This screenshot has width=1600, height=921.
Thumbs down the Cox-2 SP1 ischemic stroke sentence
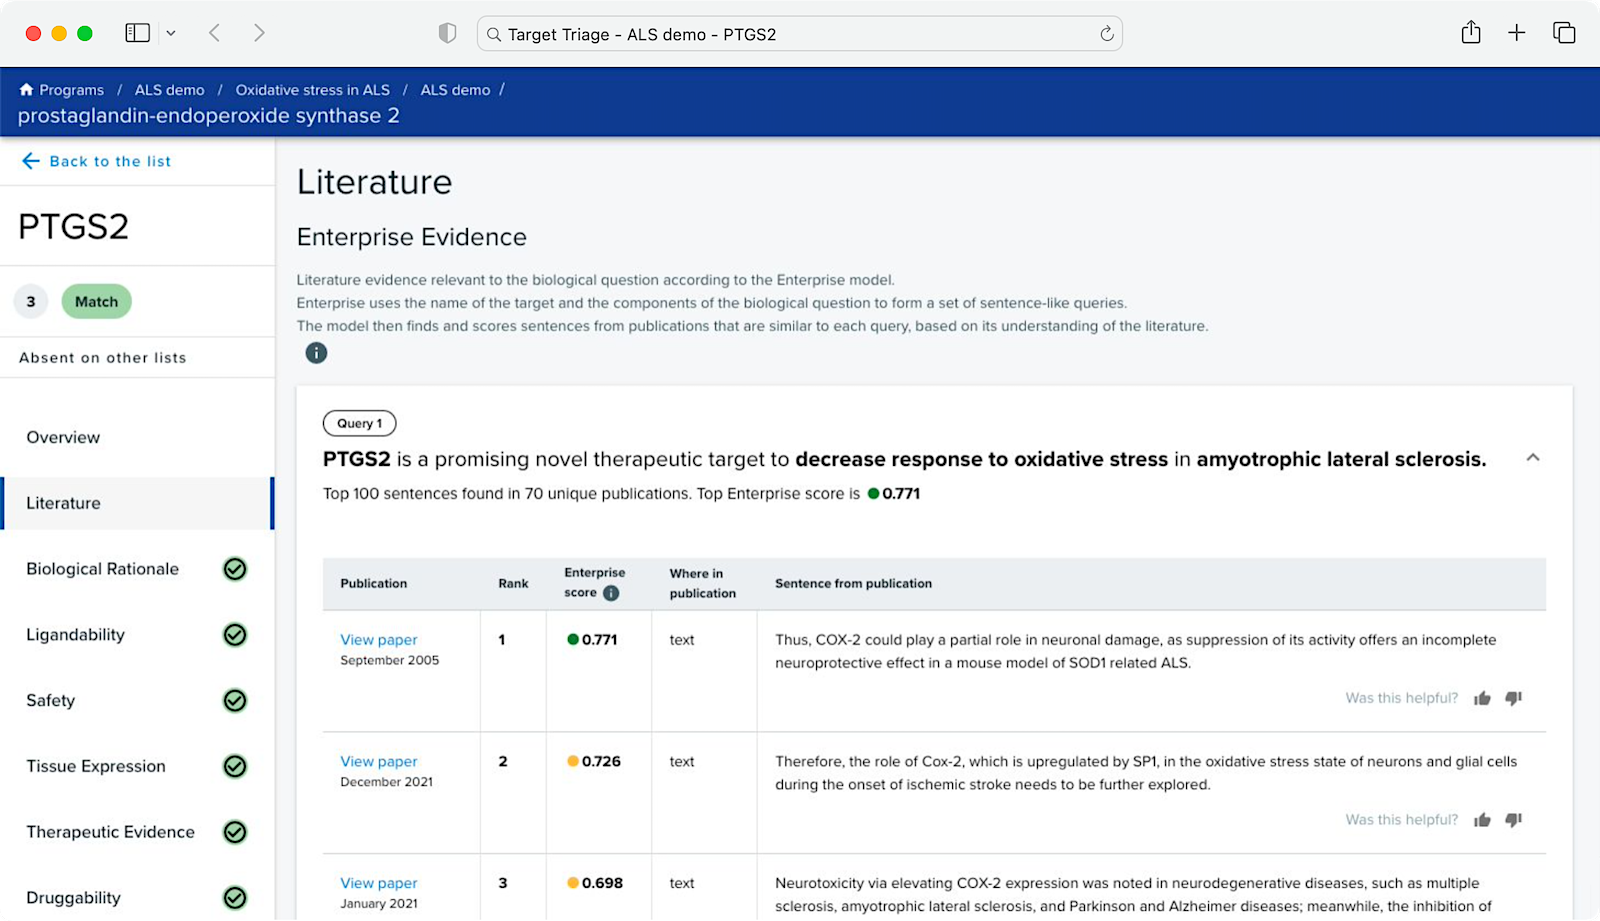pos(1514,820)
